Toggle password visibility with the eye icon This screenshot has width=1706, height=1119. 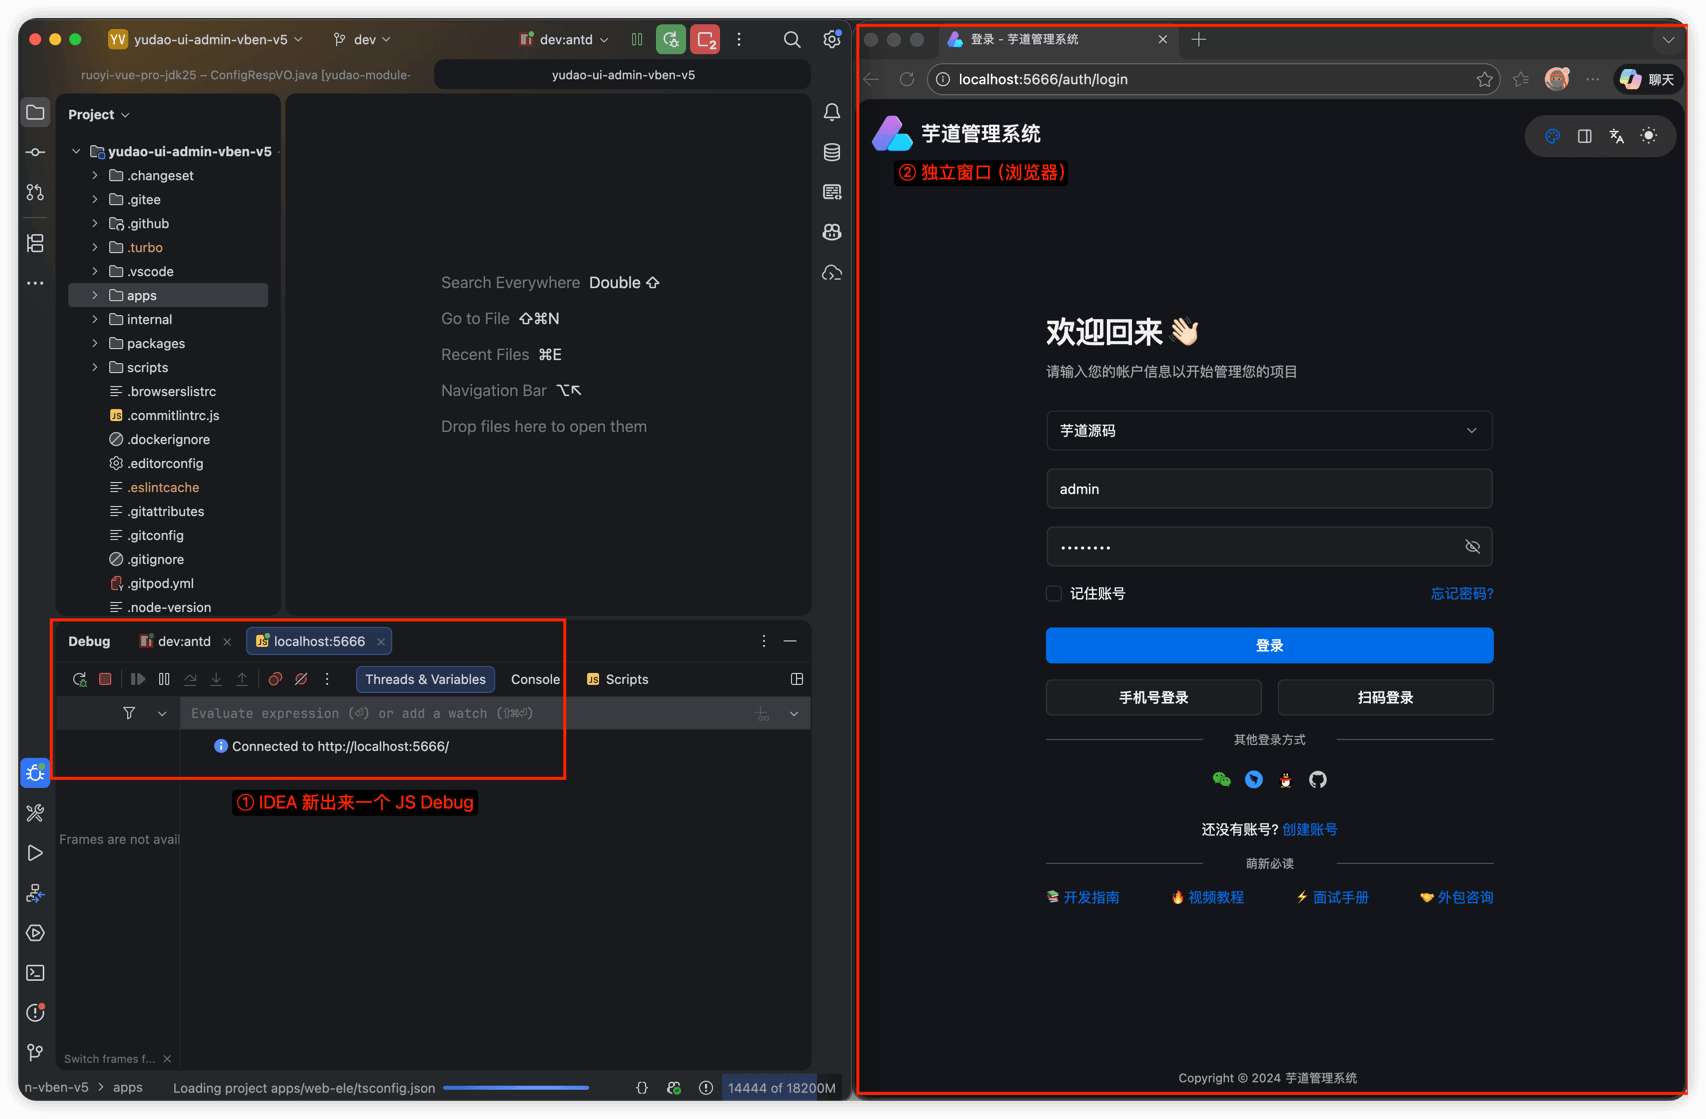point(1472,546)
